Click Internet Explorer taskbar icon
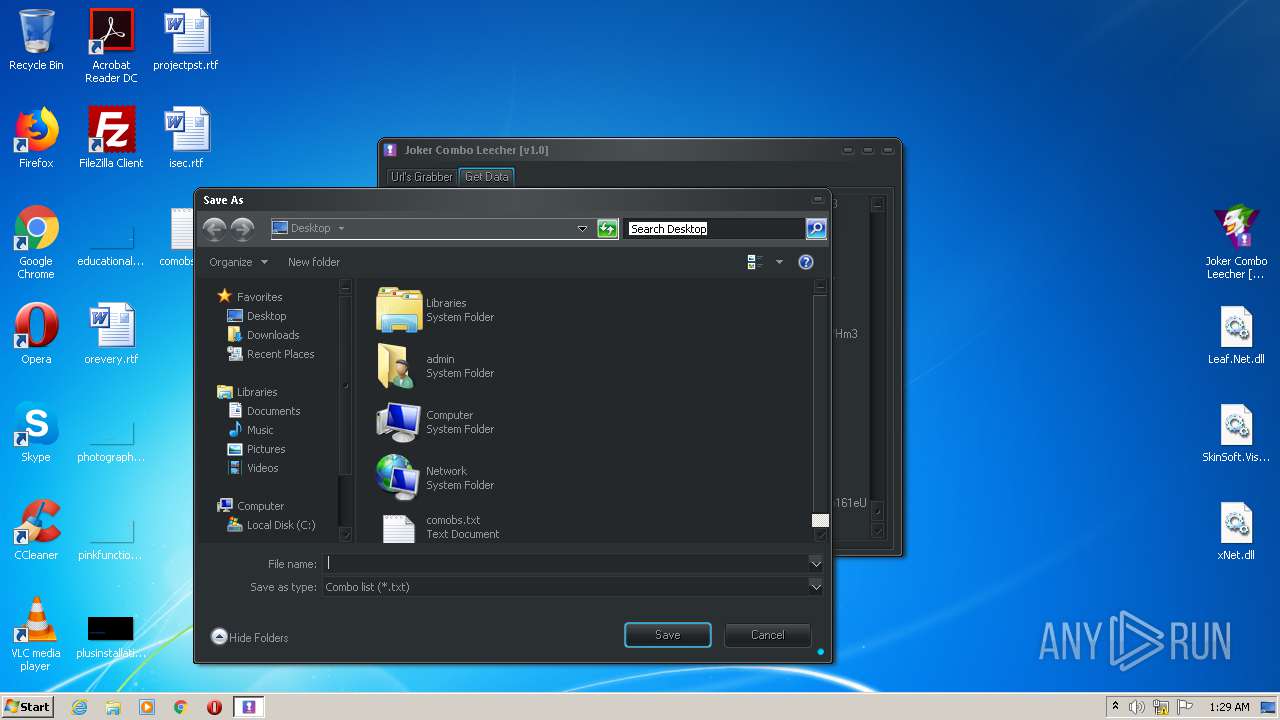The image size is (1280, 720). point(79,707)
